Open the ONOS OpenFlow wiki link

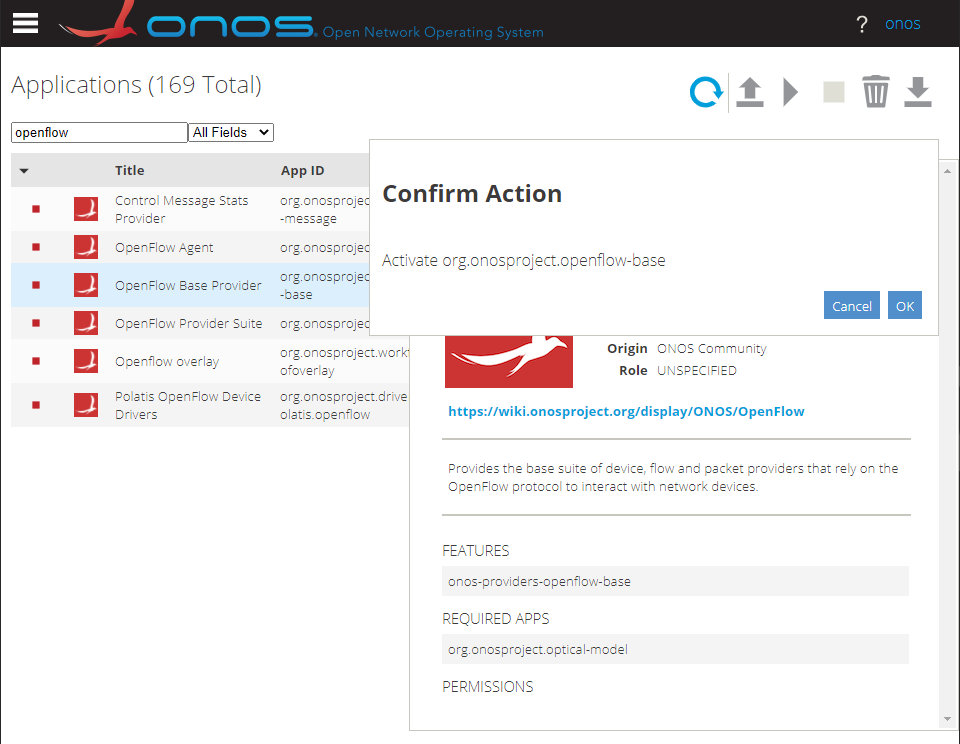coord(626,411)
